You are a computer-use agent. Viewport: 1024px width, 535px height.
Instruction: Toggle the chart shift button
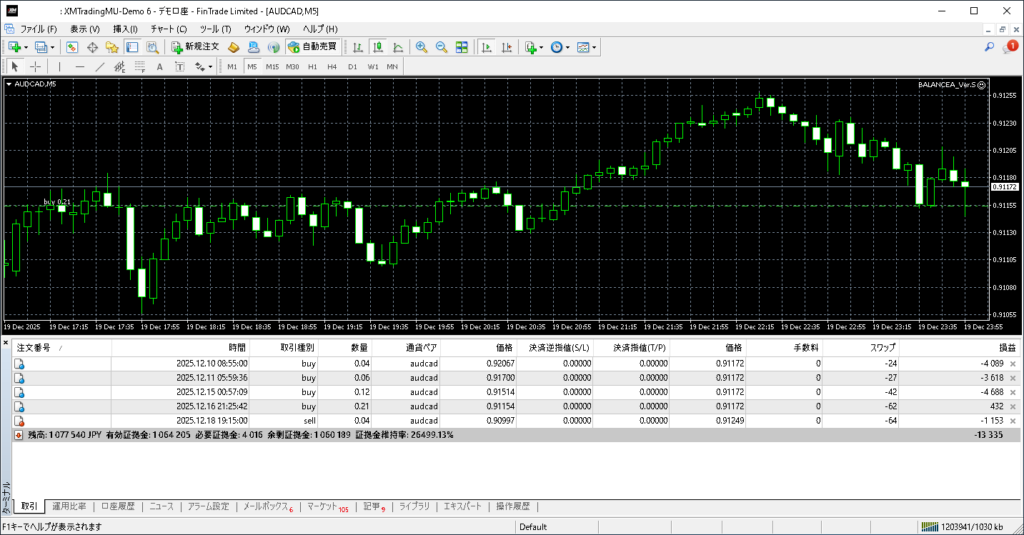506,47
